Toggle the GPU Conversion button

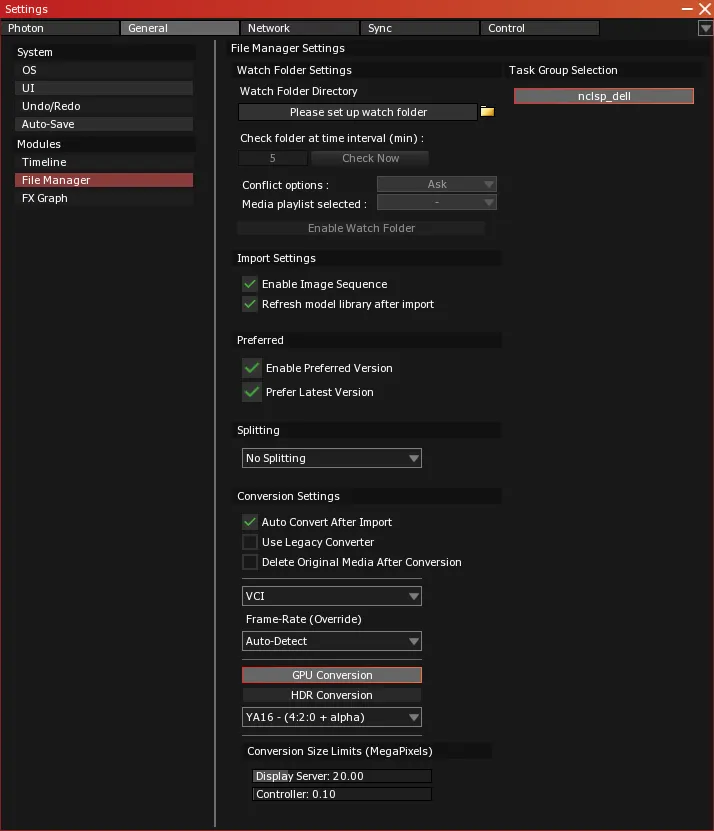[x=332, y=675]
